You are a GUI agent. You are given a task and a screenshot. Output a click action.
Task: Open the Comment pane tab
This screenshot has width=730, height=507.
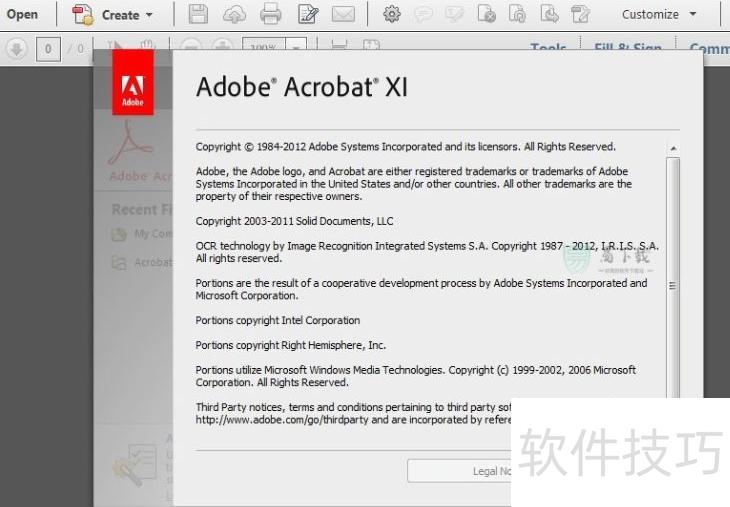point(709,48)
